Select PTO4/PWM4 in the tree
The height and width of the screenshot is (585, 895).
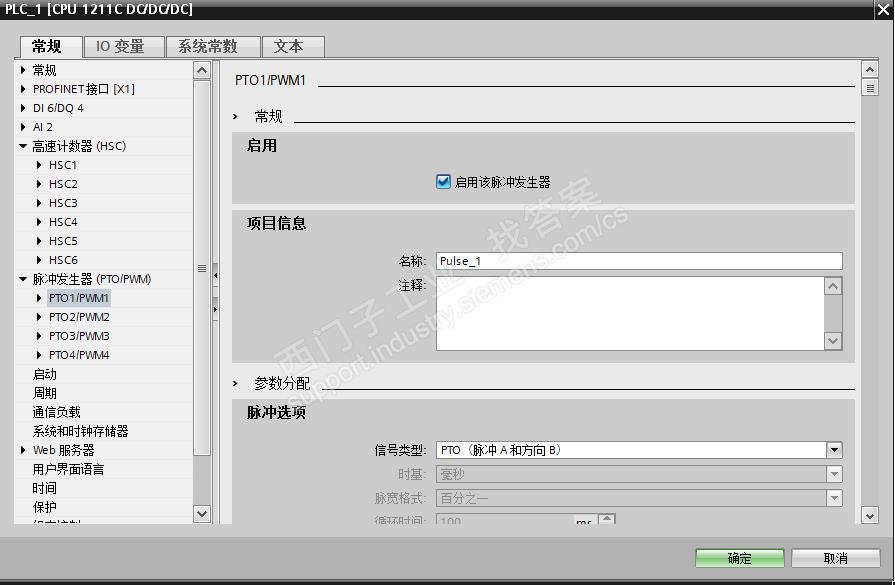(x=79, y=354)
